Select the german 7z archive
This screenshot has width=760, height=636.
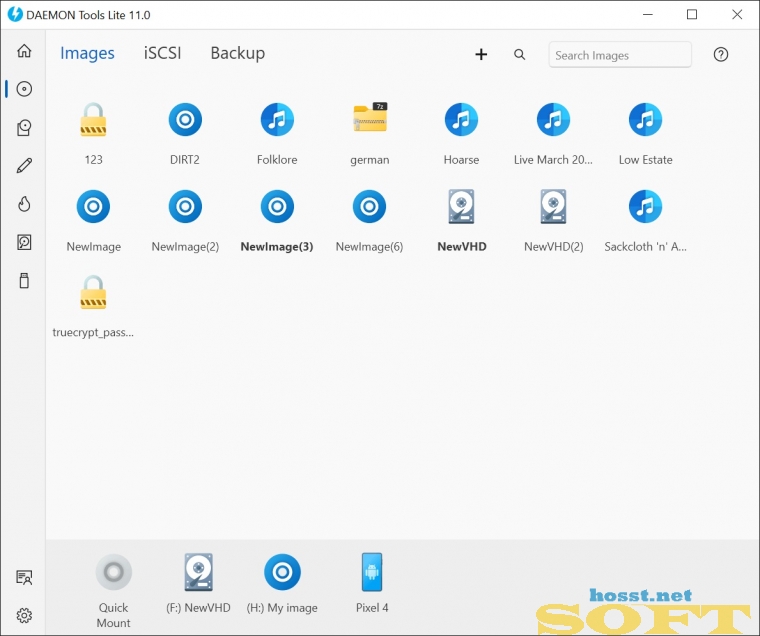pos(370,118)
